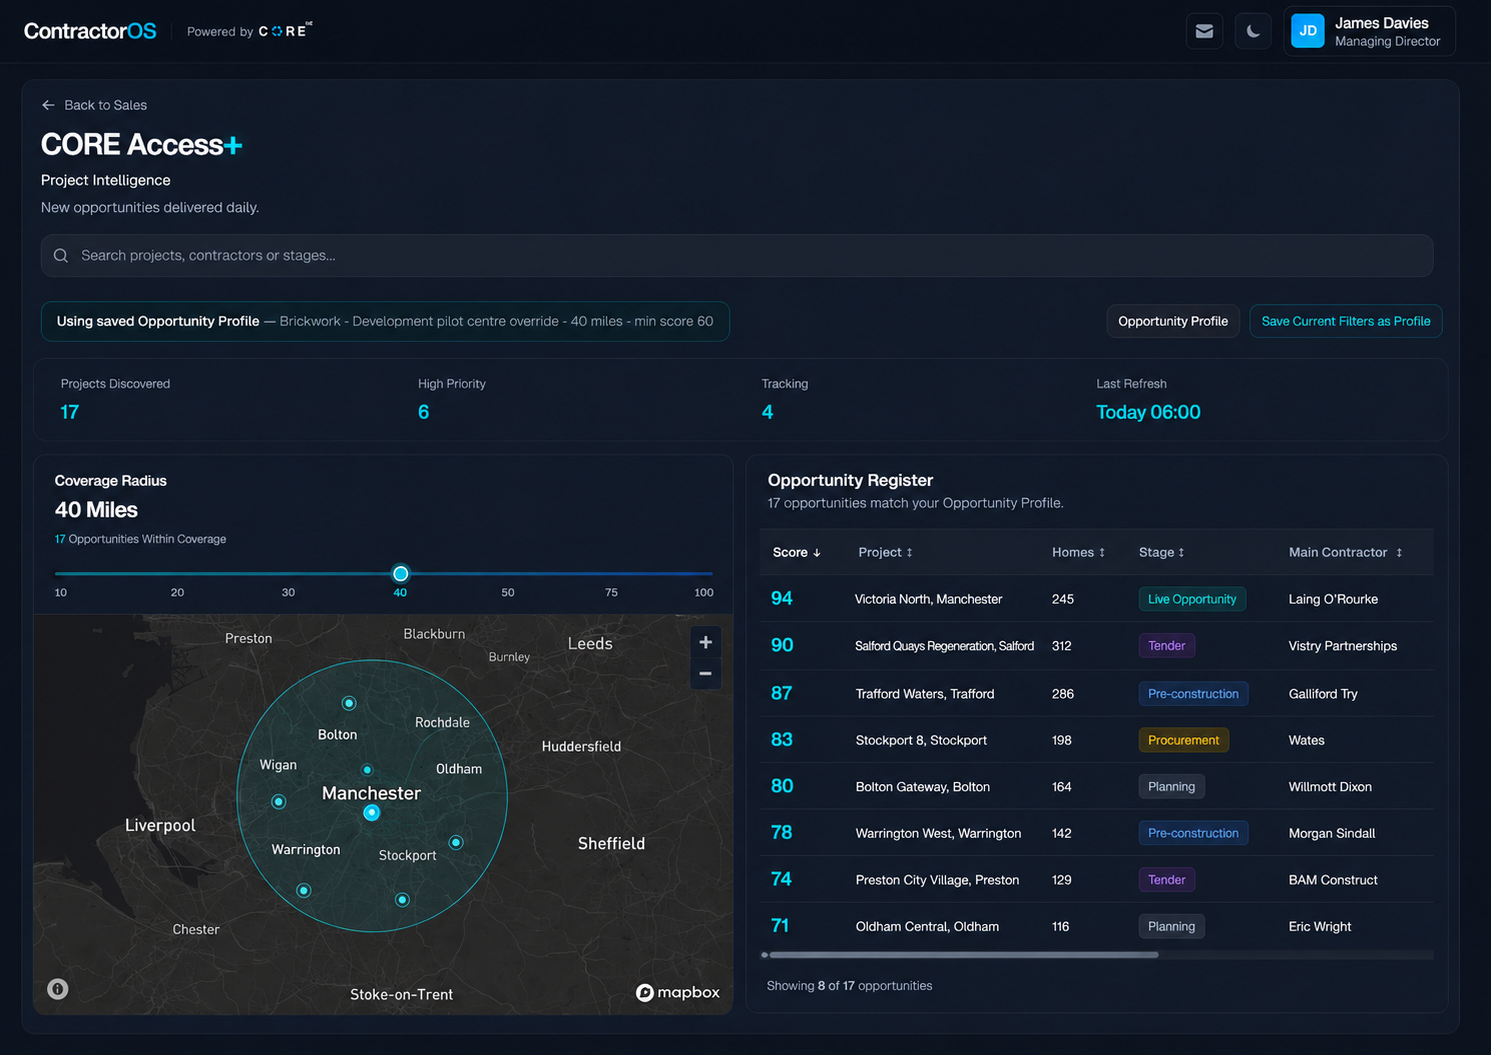Click the Procurement stage badge
The width and height of the screenshot is (1491, 1055).
click(x=1183, y=740)
